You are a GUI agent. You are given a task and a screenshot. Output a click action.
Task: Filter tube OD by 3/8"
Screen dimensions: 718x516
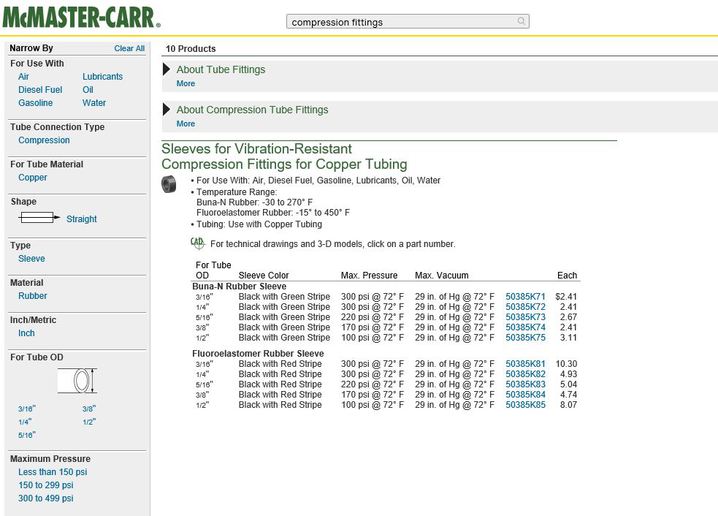(x=89, y=408)
